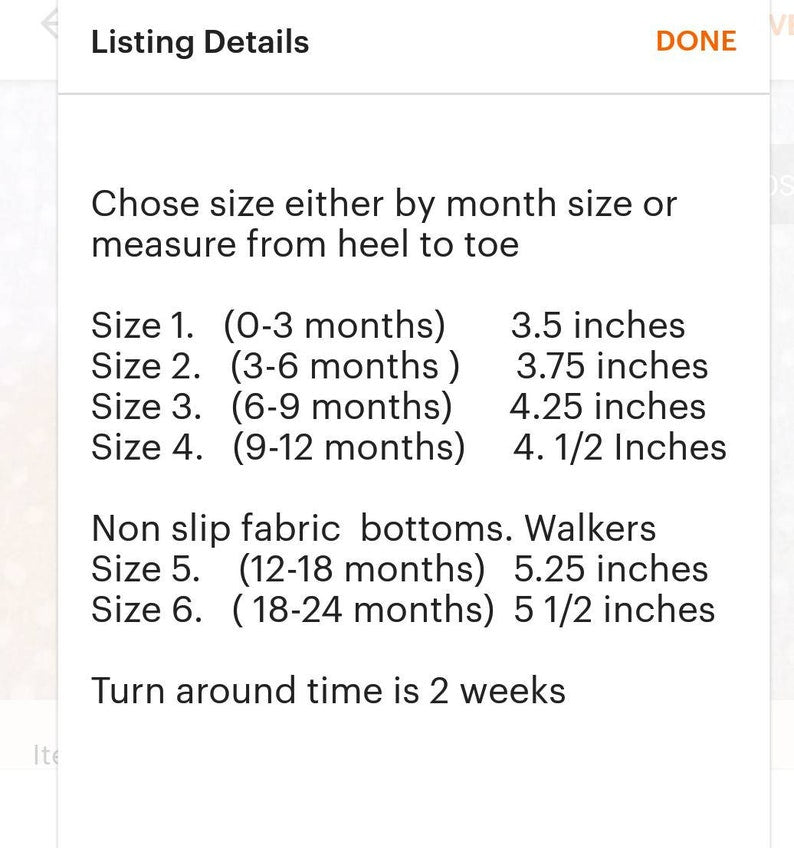Image resolution: width=794 pixels, height=848 pixels.
Task: Tap the Listing Details heading
Action: (x=200, y=42)
